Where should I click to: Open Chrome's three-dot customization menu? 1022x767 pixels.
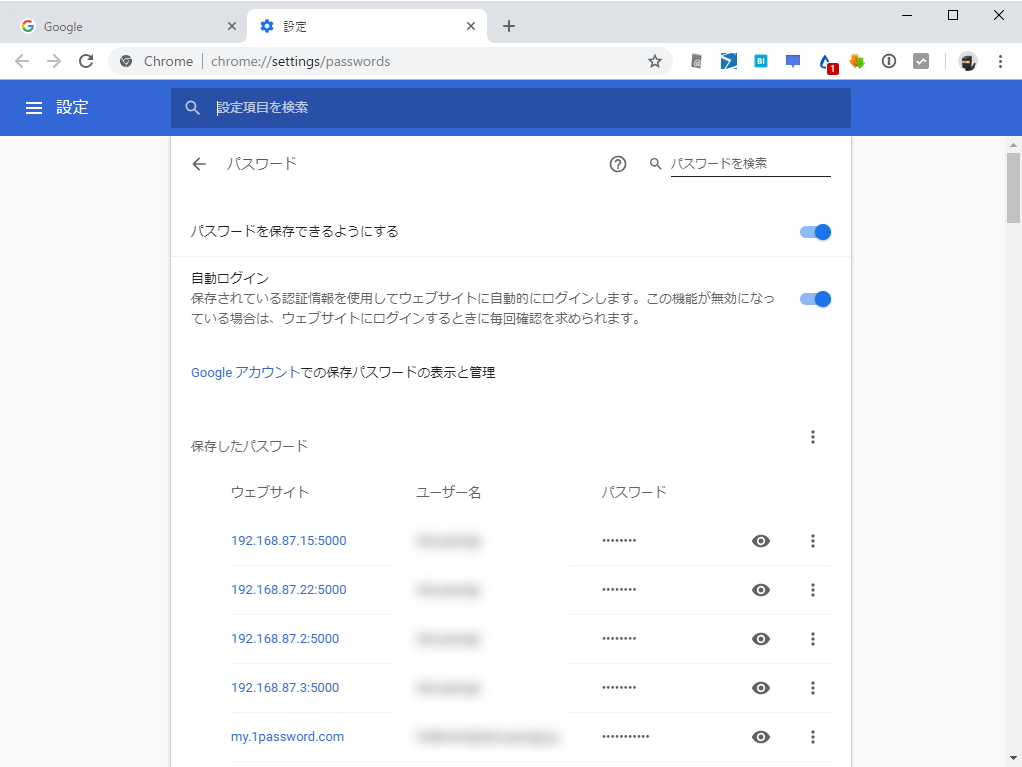(1001, 61)
